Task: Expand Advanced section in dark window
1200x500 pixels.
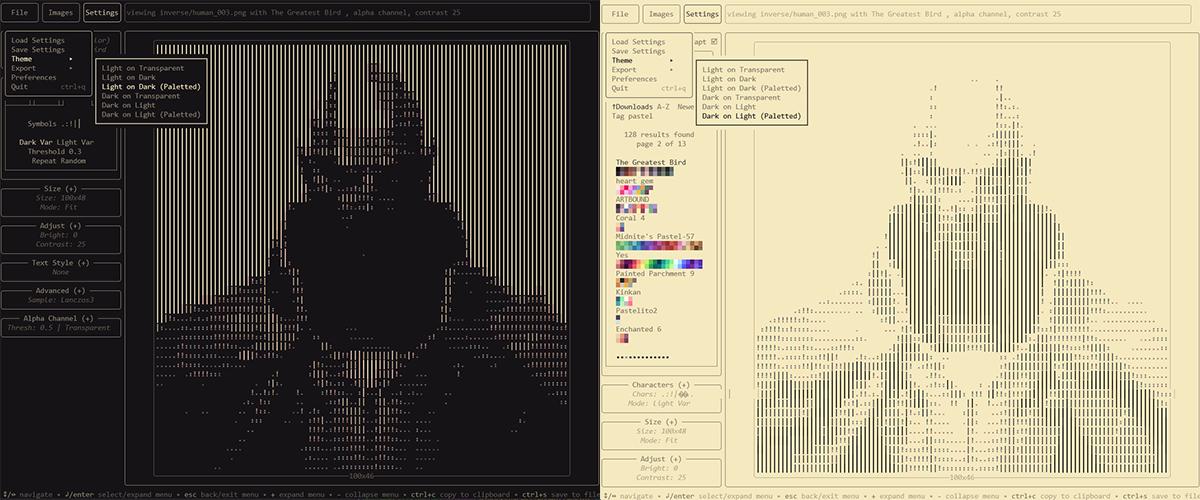Action: (61, 291)
